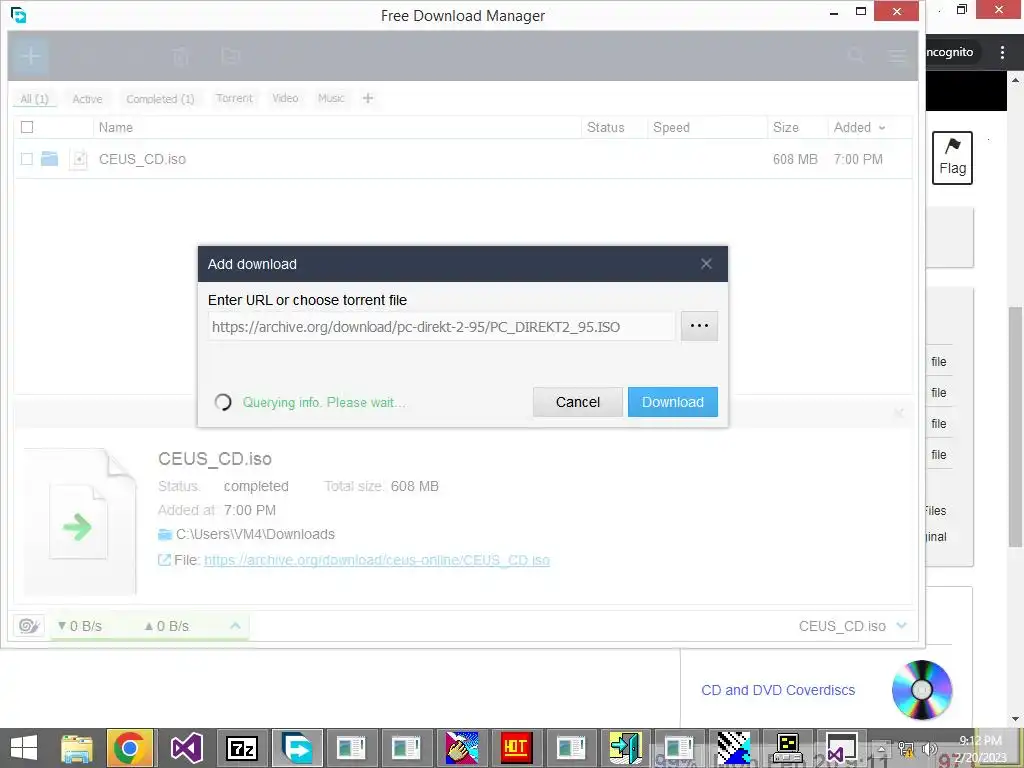Switch to the All (1) tab
Screen dimensions: 1024x768
[35, 99]
